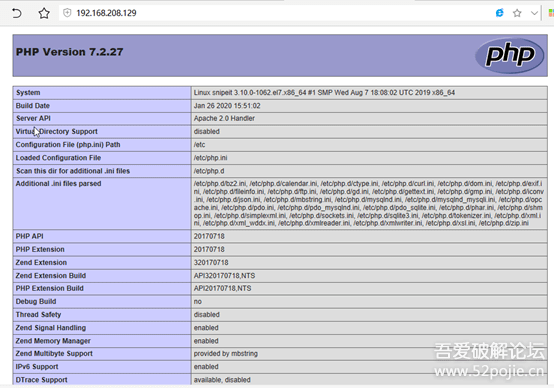Click the DTrace Support value cell
The height and width of the screenshot is (388, 554).
pos(369,380)
